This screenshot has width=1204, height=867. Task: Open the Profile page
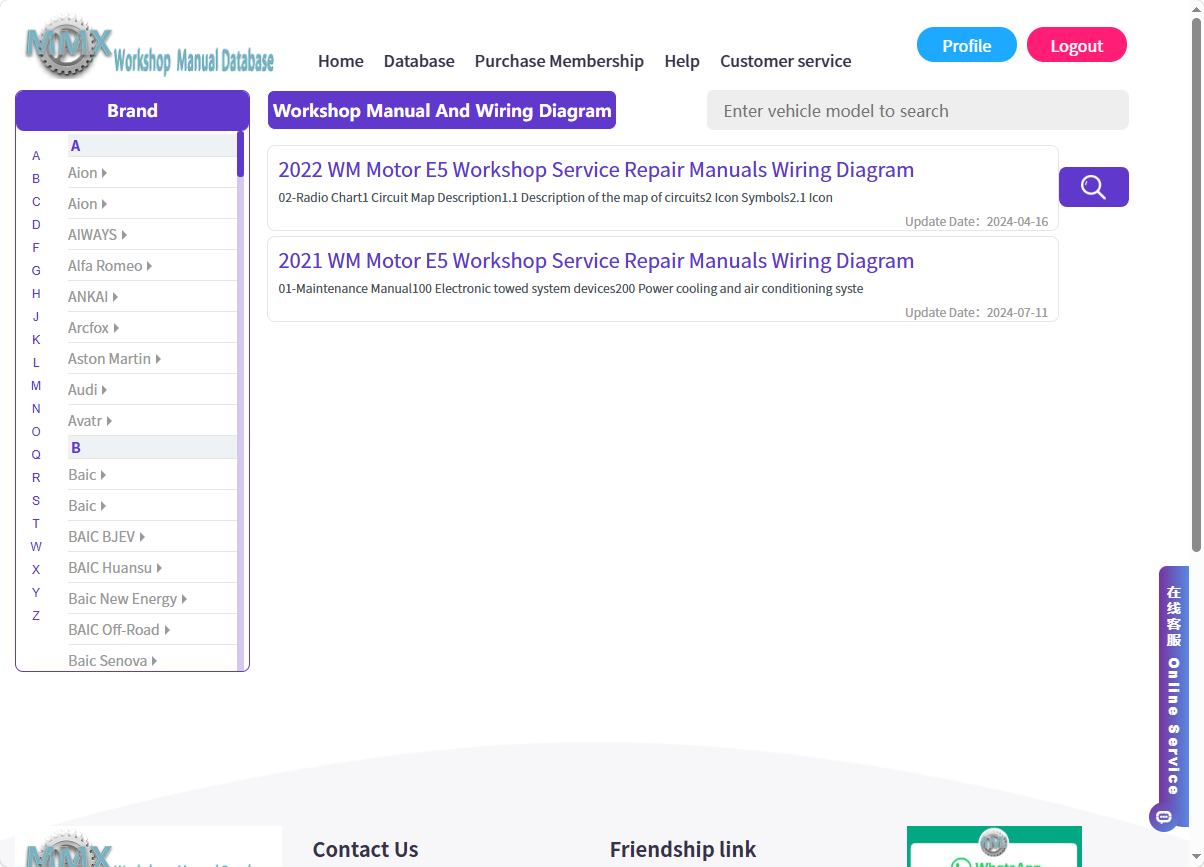tap(966, 45)
